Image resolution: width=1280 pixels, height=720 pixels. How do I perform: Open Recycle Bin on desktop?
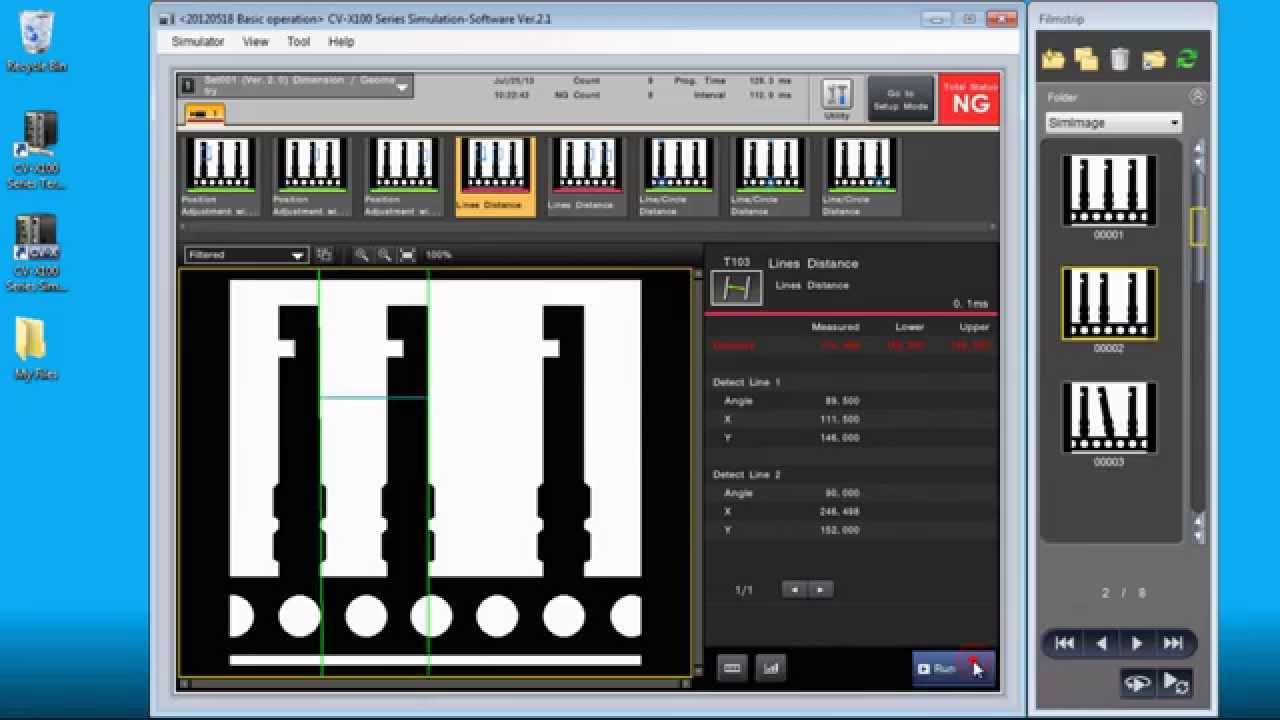point(37,41)
